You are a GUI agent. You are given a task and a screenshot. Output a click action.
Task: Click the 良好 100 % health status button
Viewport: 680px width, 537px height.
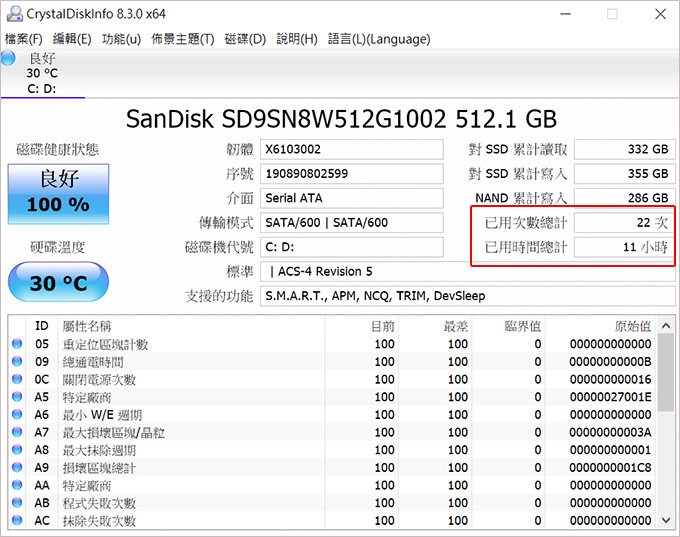58,194
